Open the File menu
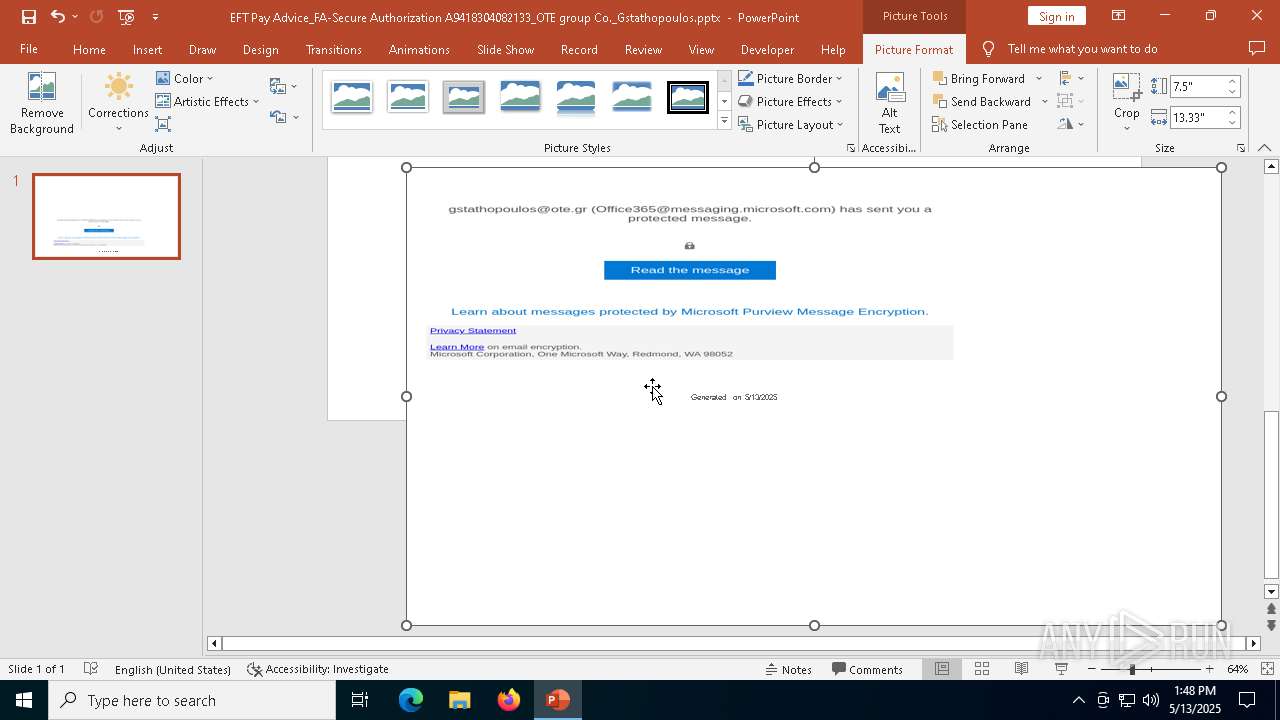The image size is (1280, 720). coord(29,49)
